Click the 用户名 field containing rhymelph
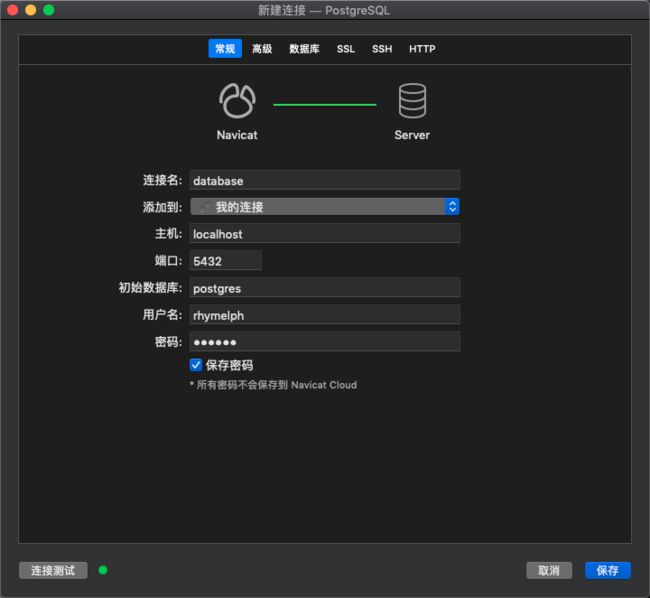Viewport: 650px width, 598px height. [325, 315]
